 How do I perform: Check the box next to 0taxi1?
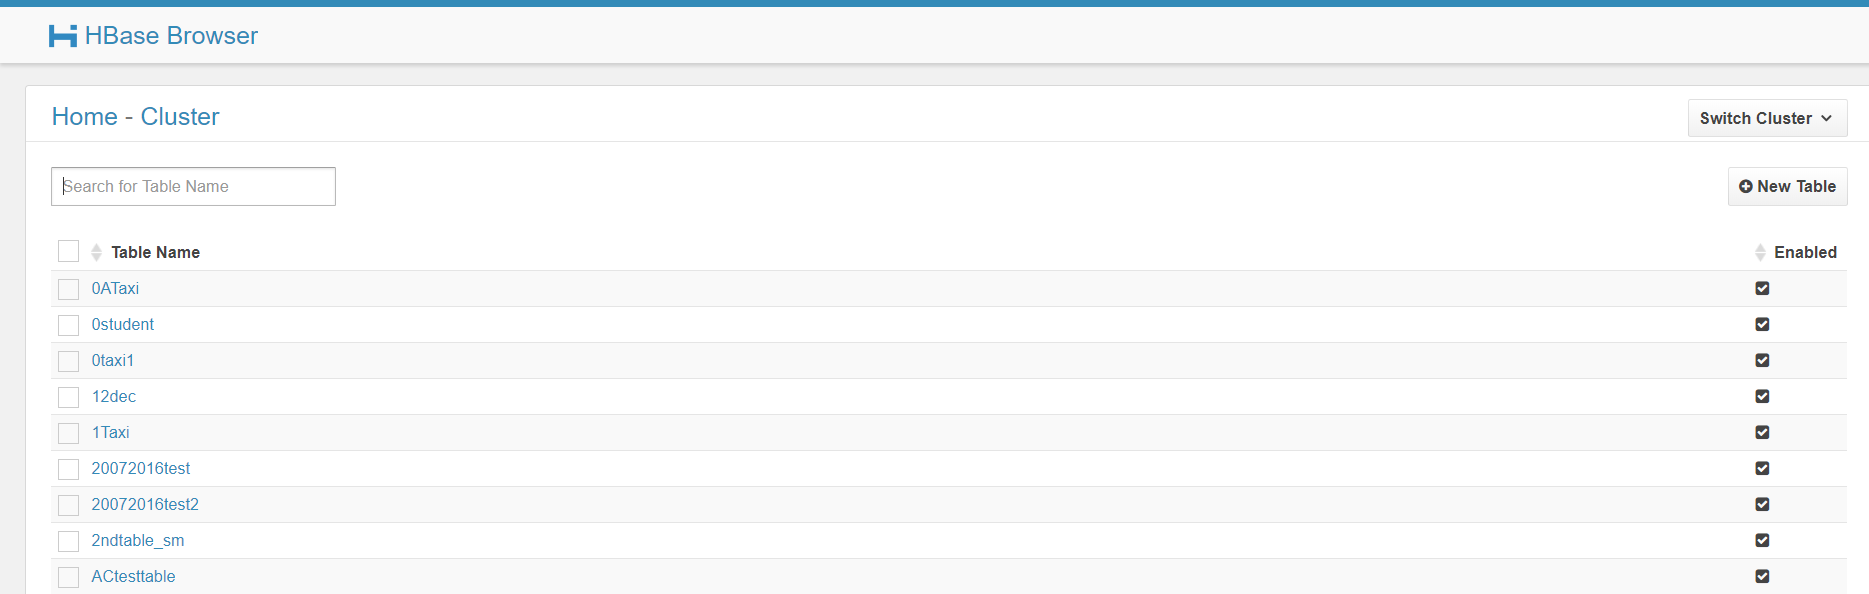click(68, 361)
